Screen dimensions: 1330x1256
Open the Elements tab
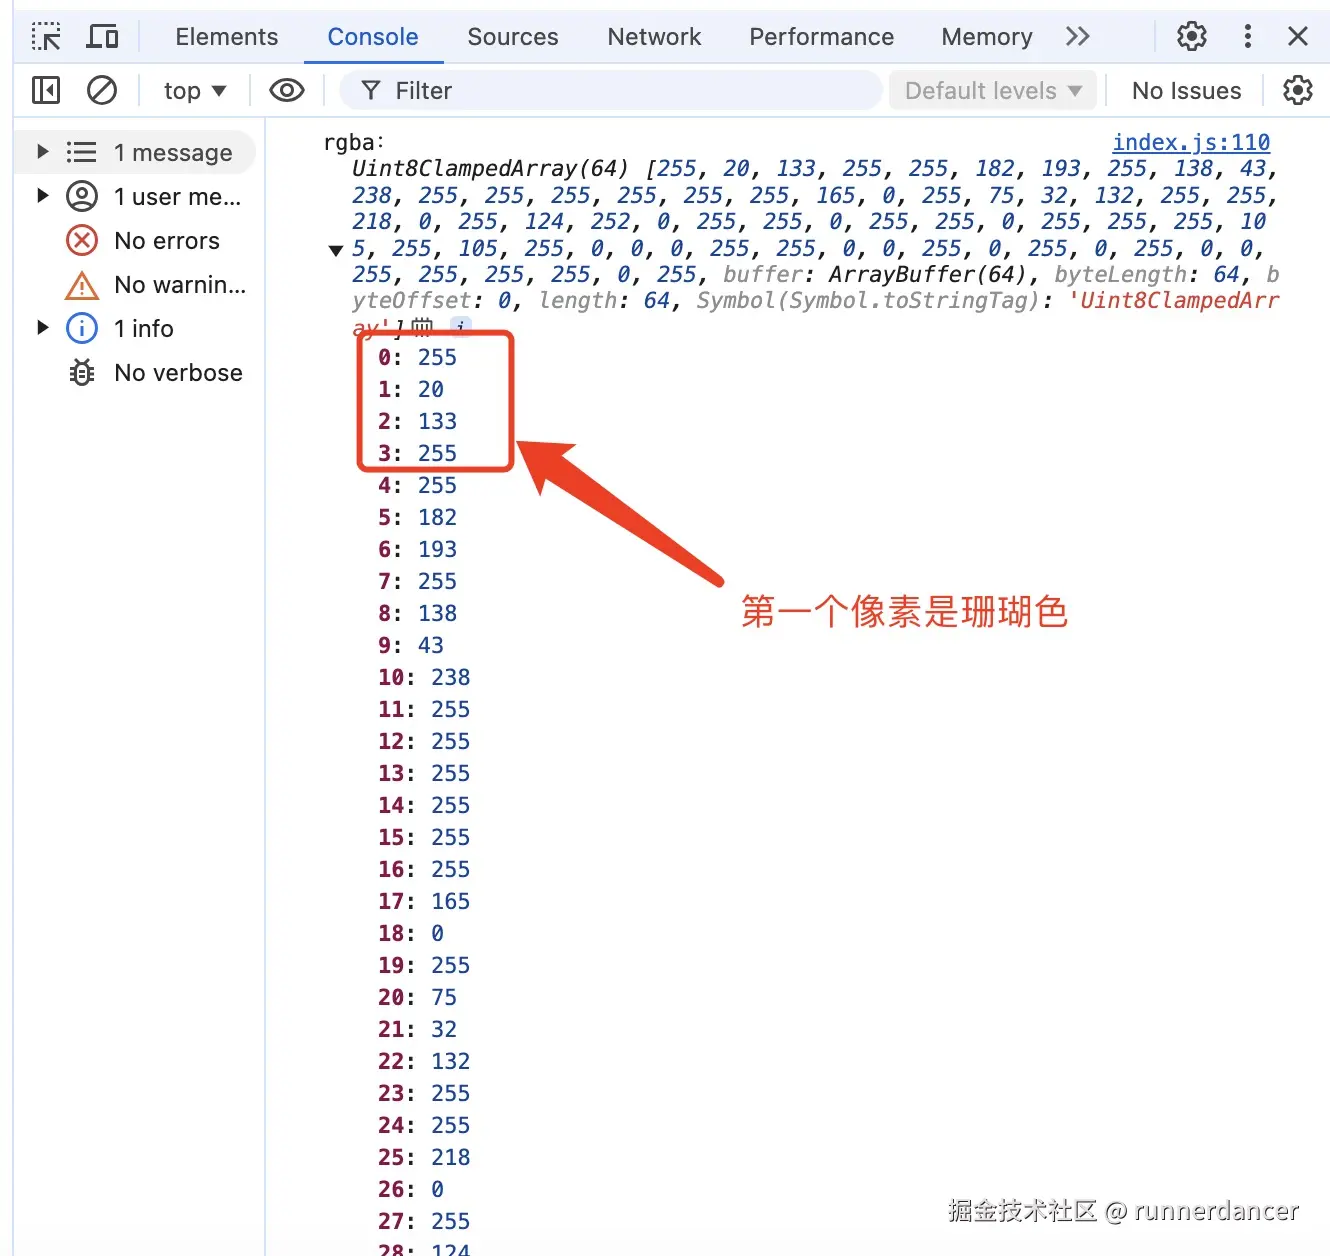tap(227, 37)
